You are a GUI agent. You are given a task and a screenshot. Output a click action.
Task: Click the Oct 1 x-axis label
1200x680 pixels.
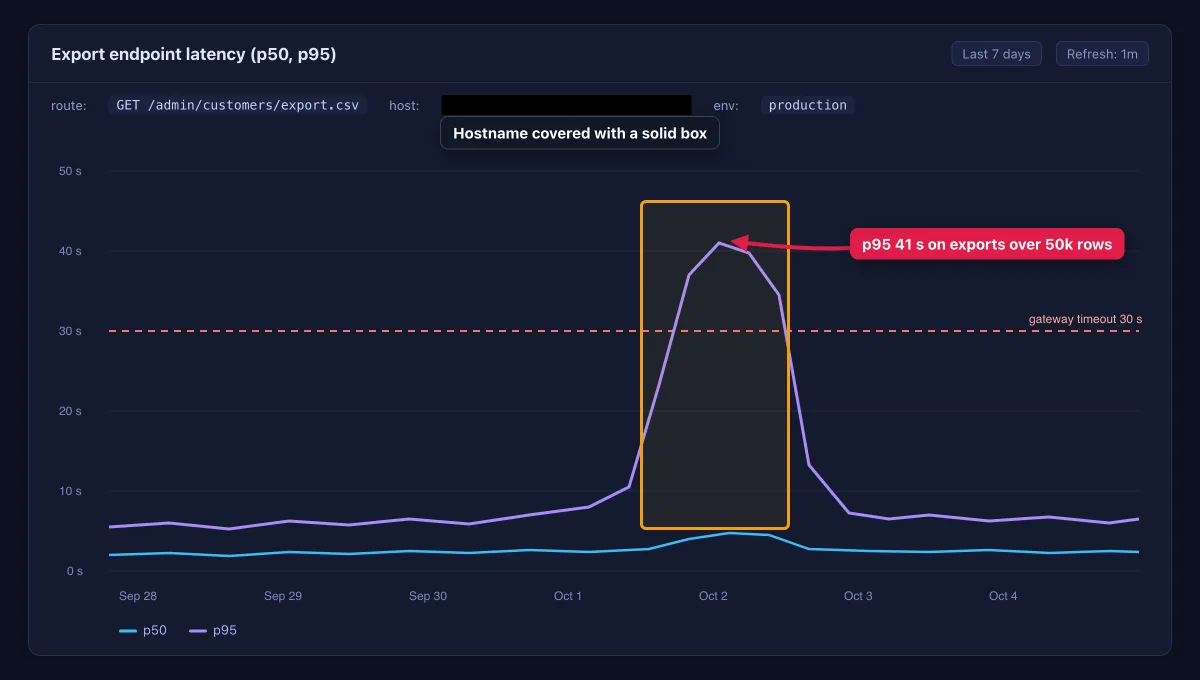[568, 596]
